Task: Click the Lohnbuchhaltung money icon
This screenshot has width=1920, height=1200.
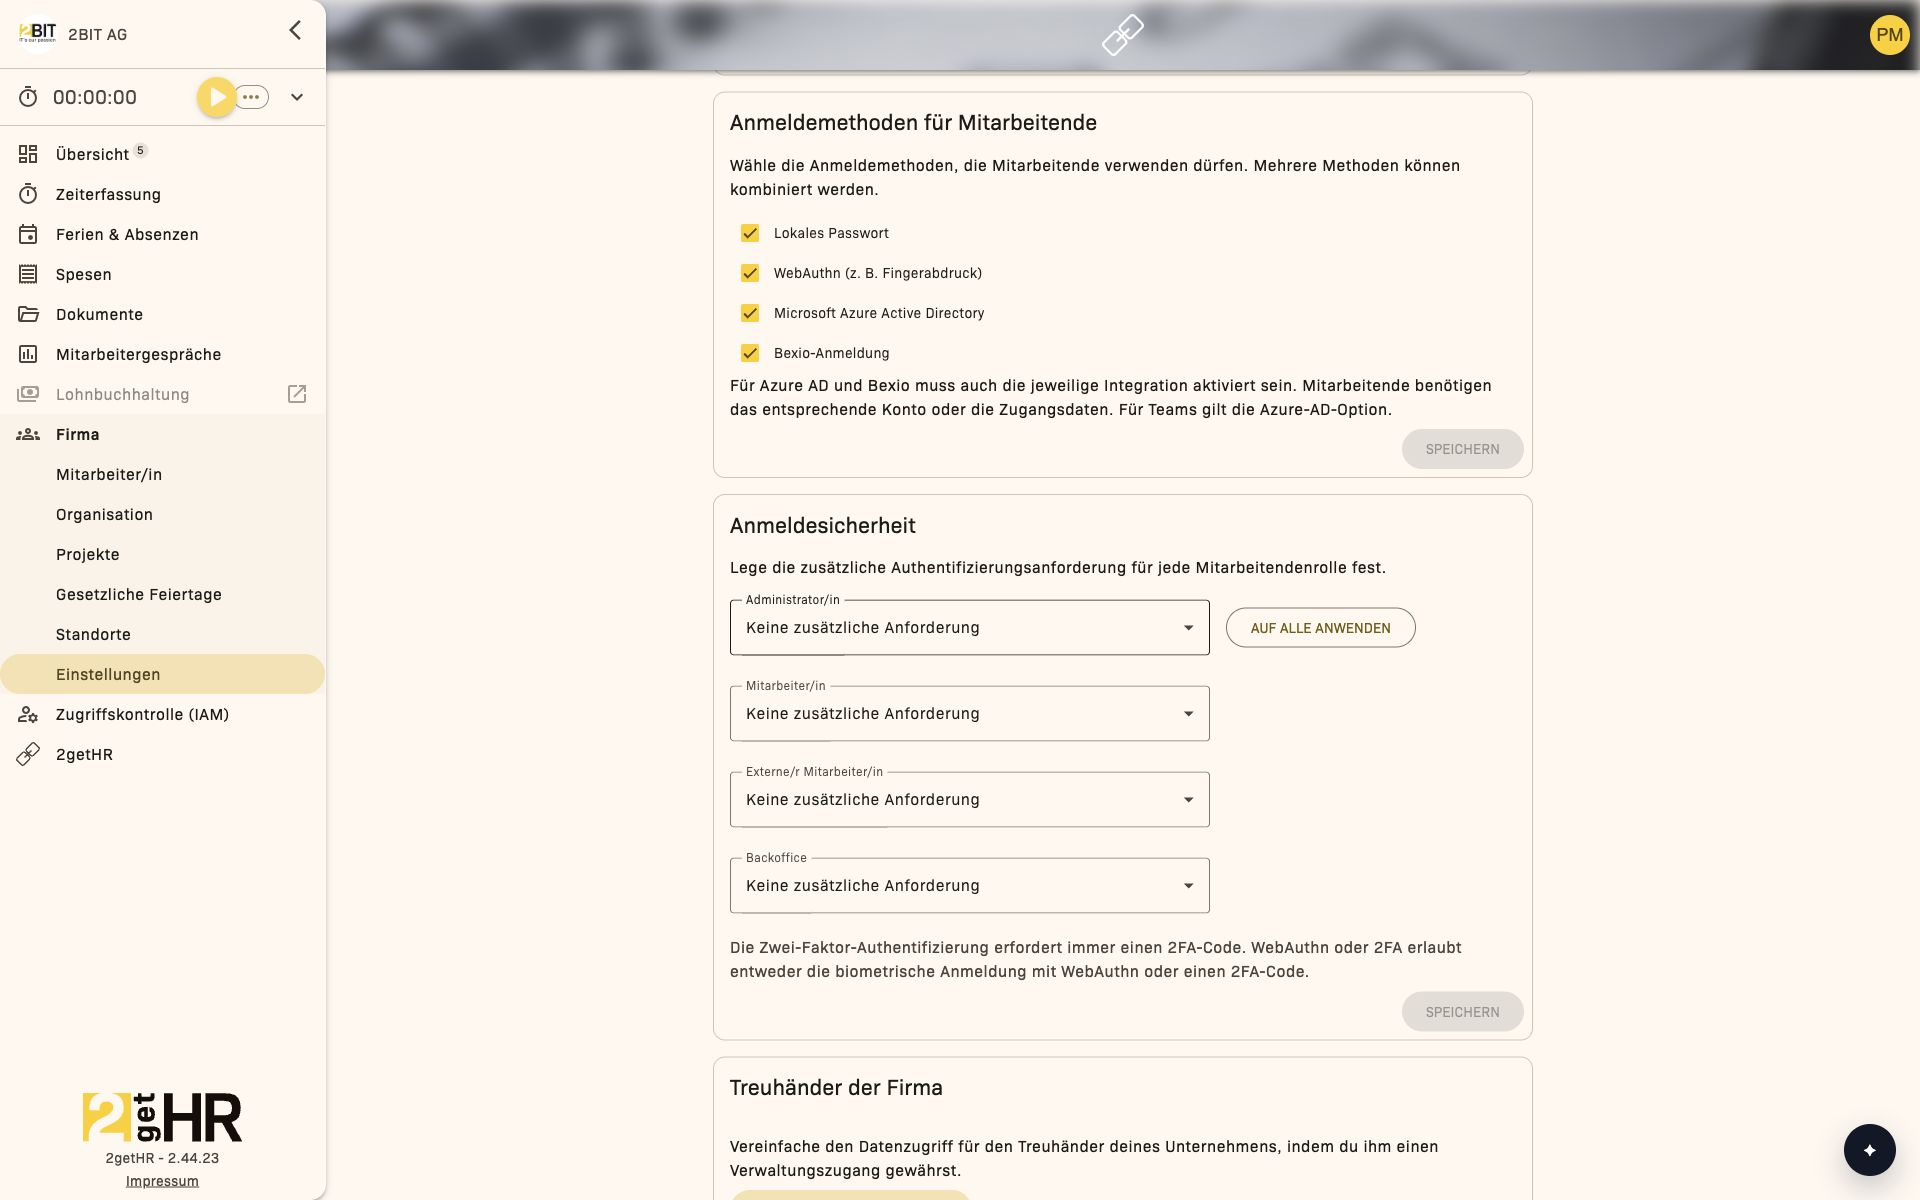Action: (28, 394)
